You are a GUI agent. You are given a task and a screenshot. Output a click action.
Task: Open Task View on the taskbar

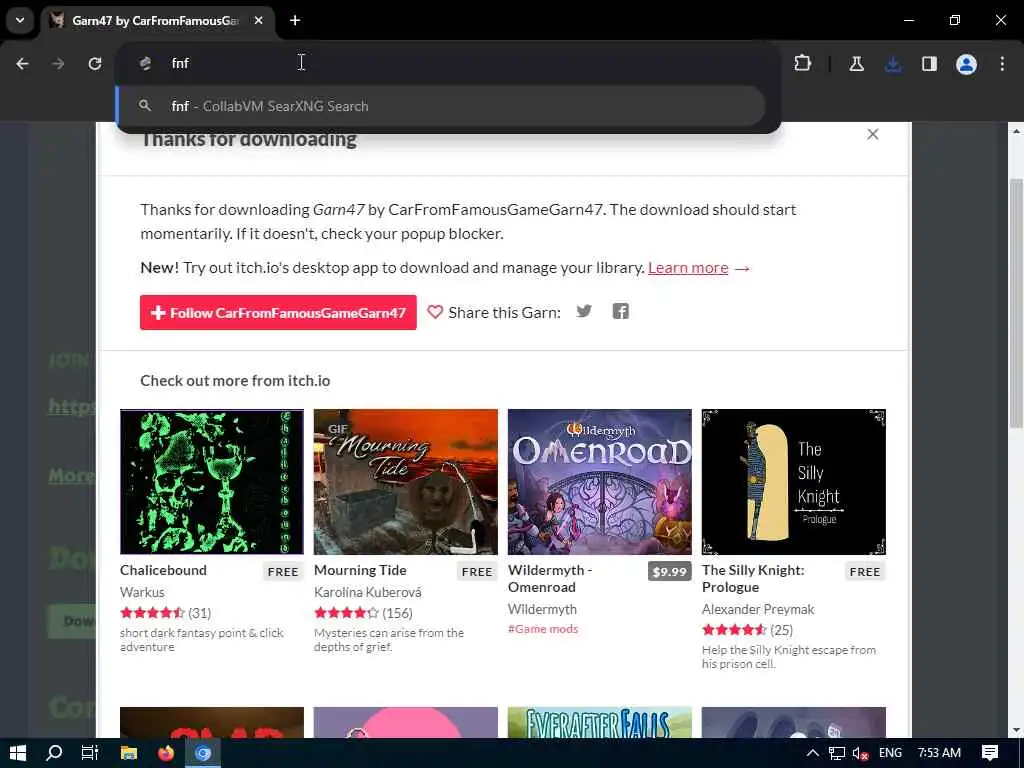[x=89, y=753]
